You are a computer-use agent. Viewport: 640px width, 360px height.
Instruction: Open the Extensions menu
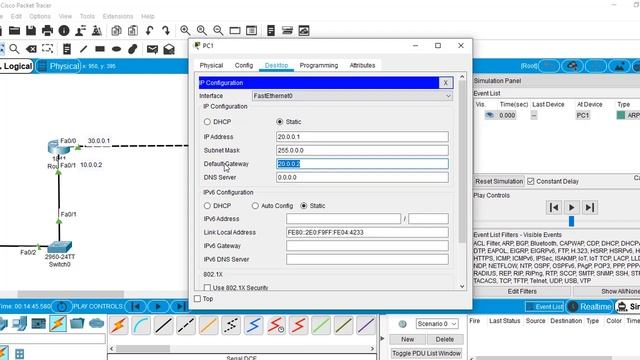tap(118, 16)
